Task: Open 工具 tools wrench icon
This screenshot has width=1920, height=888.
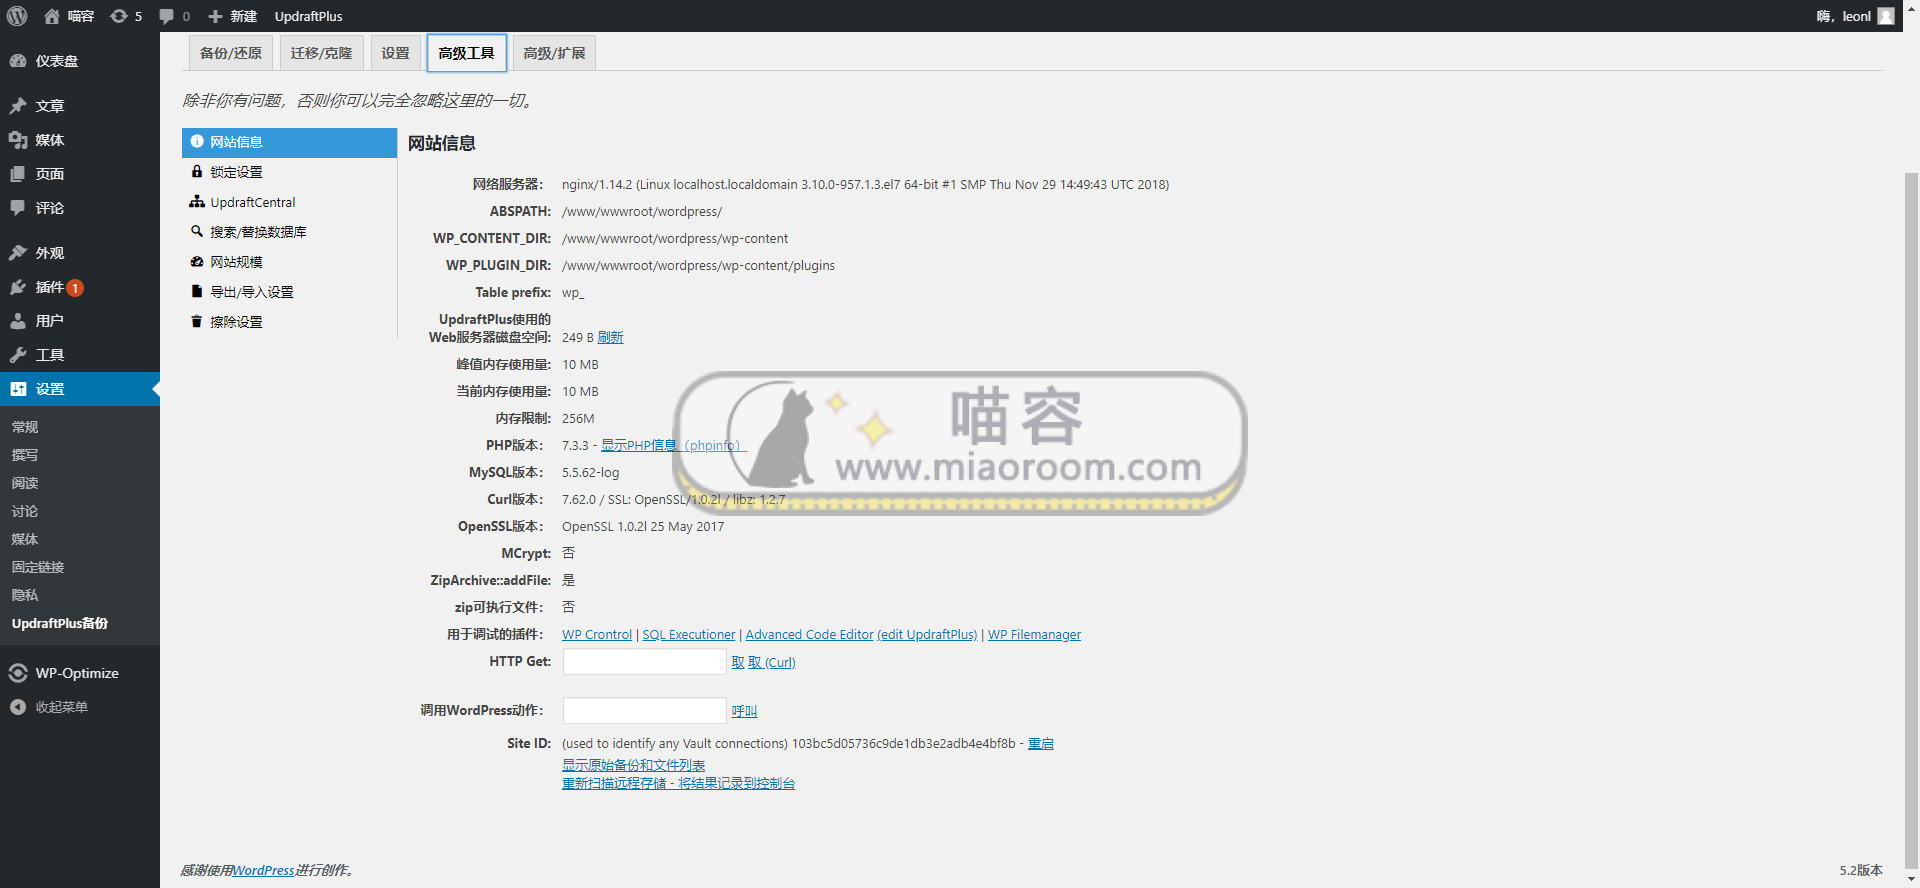Action: coord(18,355)
